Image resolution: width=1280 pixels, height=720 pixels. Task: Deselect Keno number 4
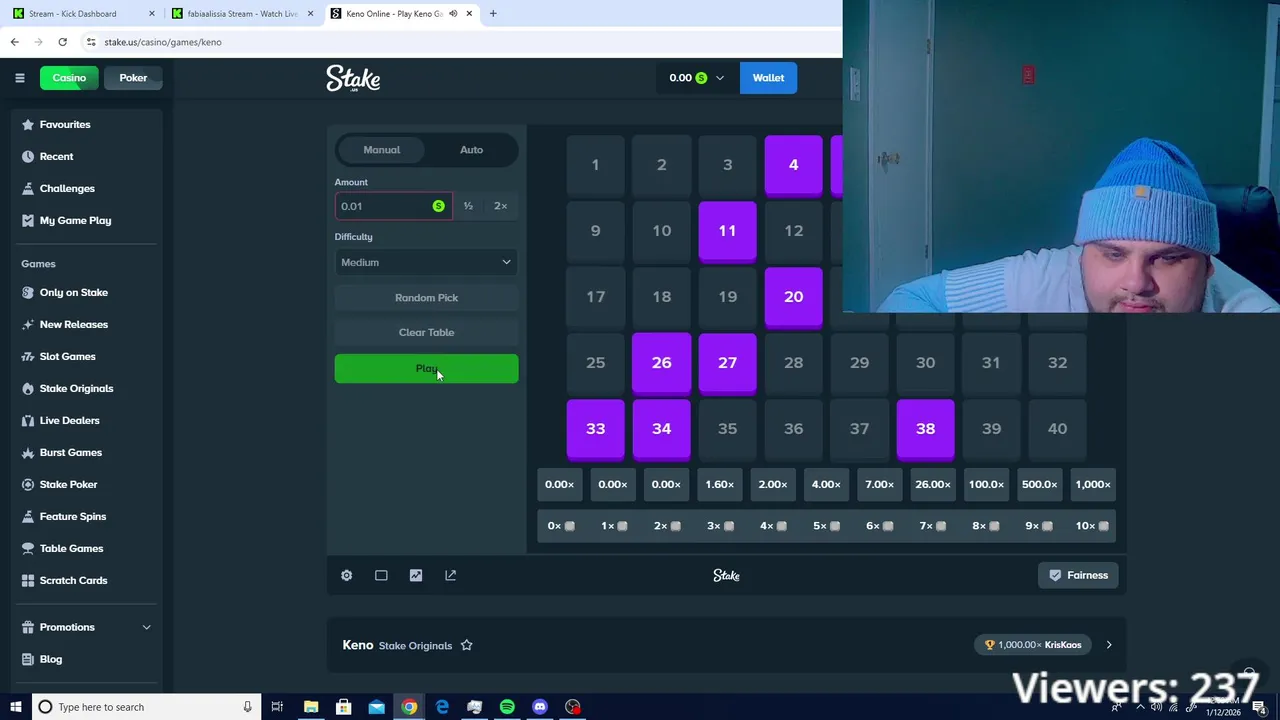(793, 165)
